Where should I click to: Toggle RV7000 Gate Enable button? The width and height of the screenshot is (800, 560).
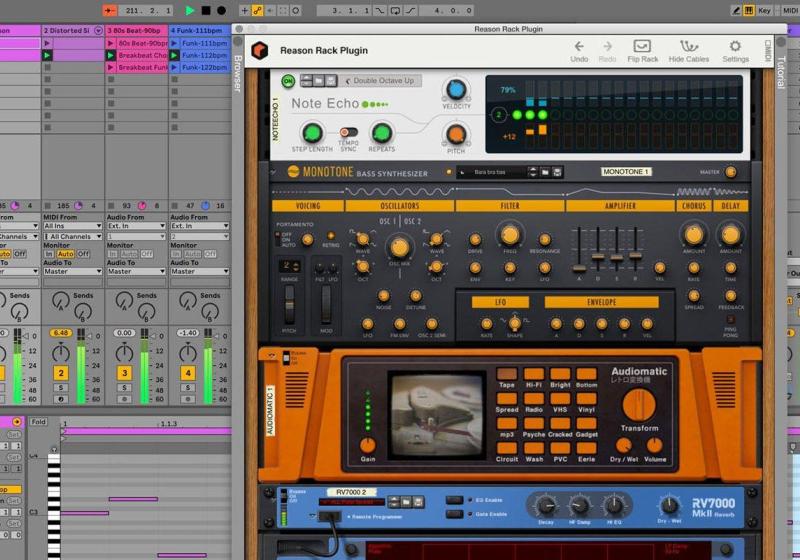(x=454, y=514)
